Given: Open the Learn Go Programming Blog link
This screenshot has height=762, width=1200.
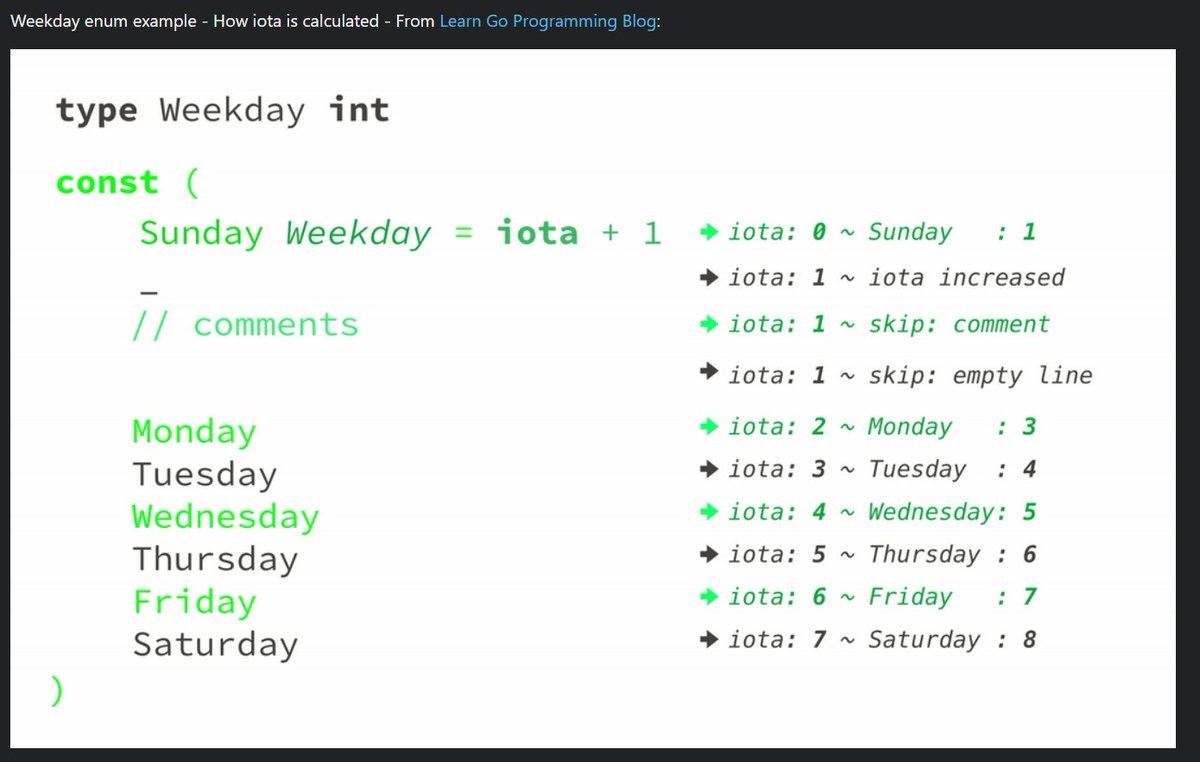Looking at the screenshot, I should click(548, 20).
